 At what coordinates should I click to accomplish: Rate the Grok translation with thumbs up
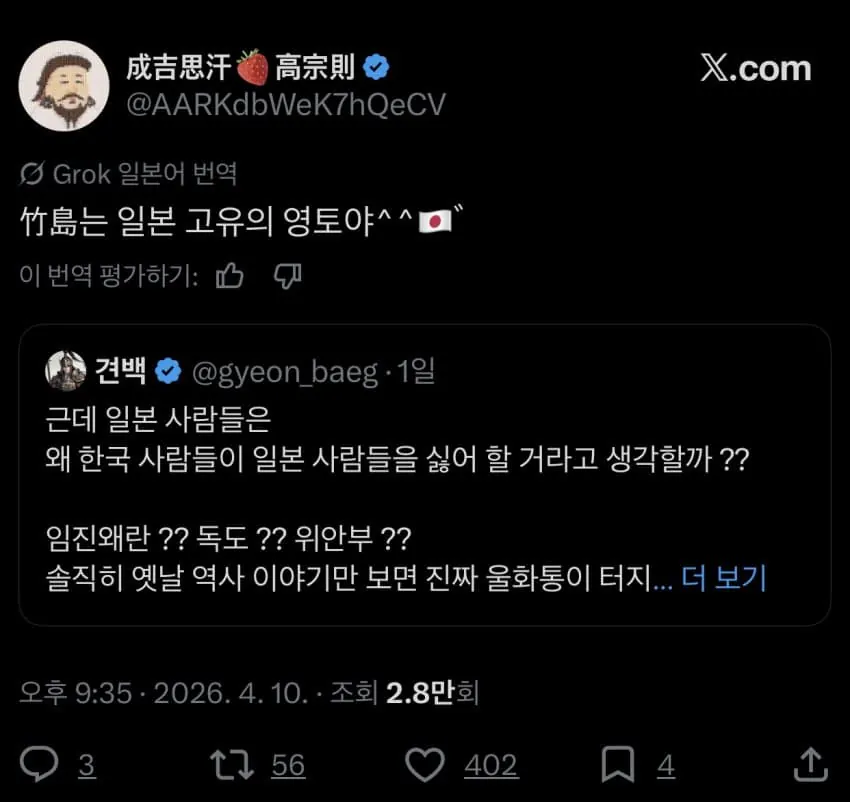[x=231, y=277]
